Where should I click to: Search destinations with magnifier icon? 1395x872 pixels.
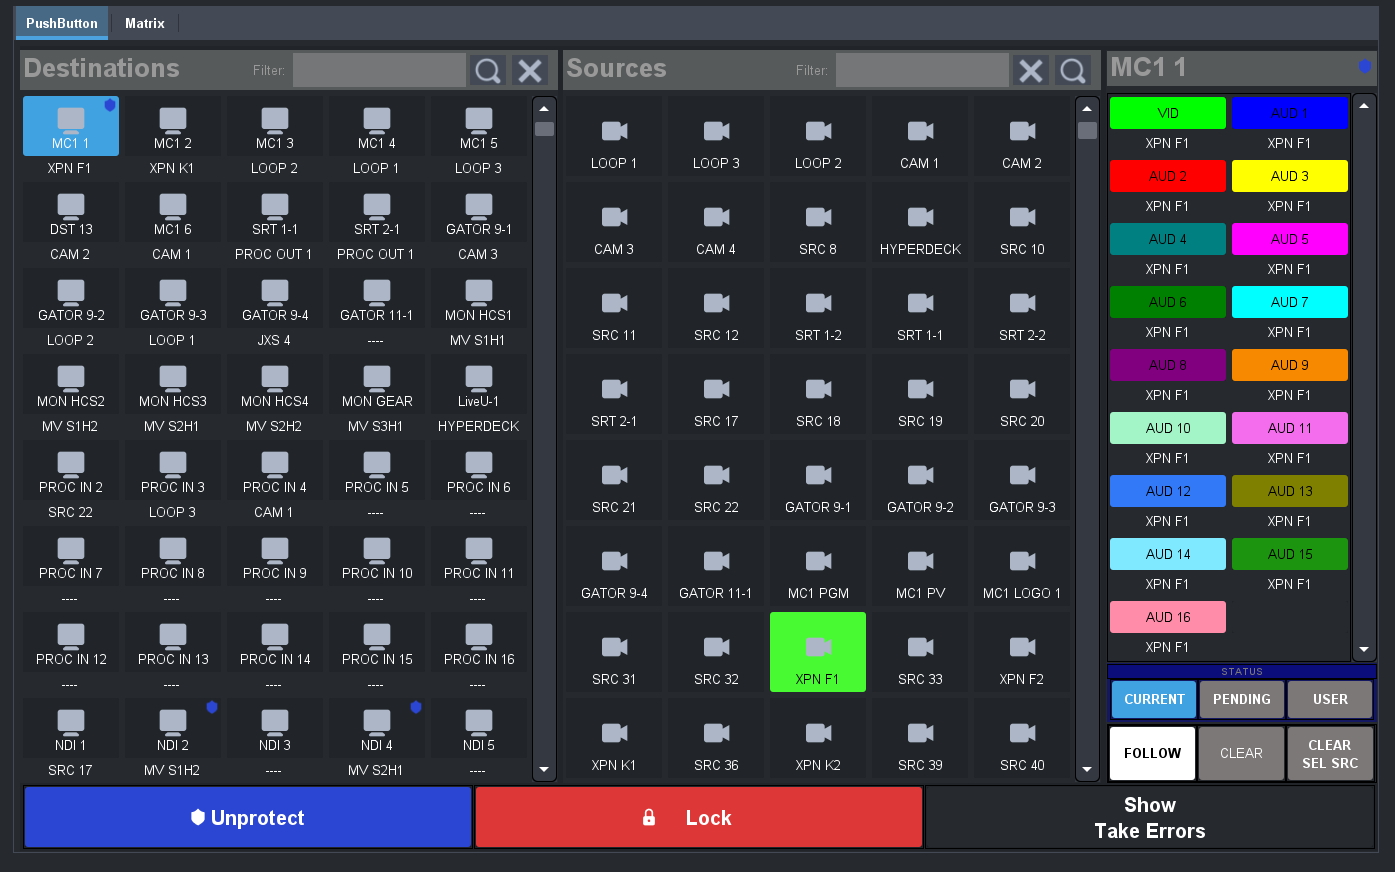click(488, 70)
